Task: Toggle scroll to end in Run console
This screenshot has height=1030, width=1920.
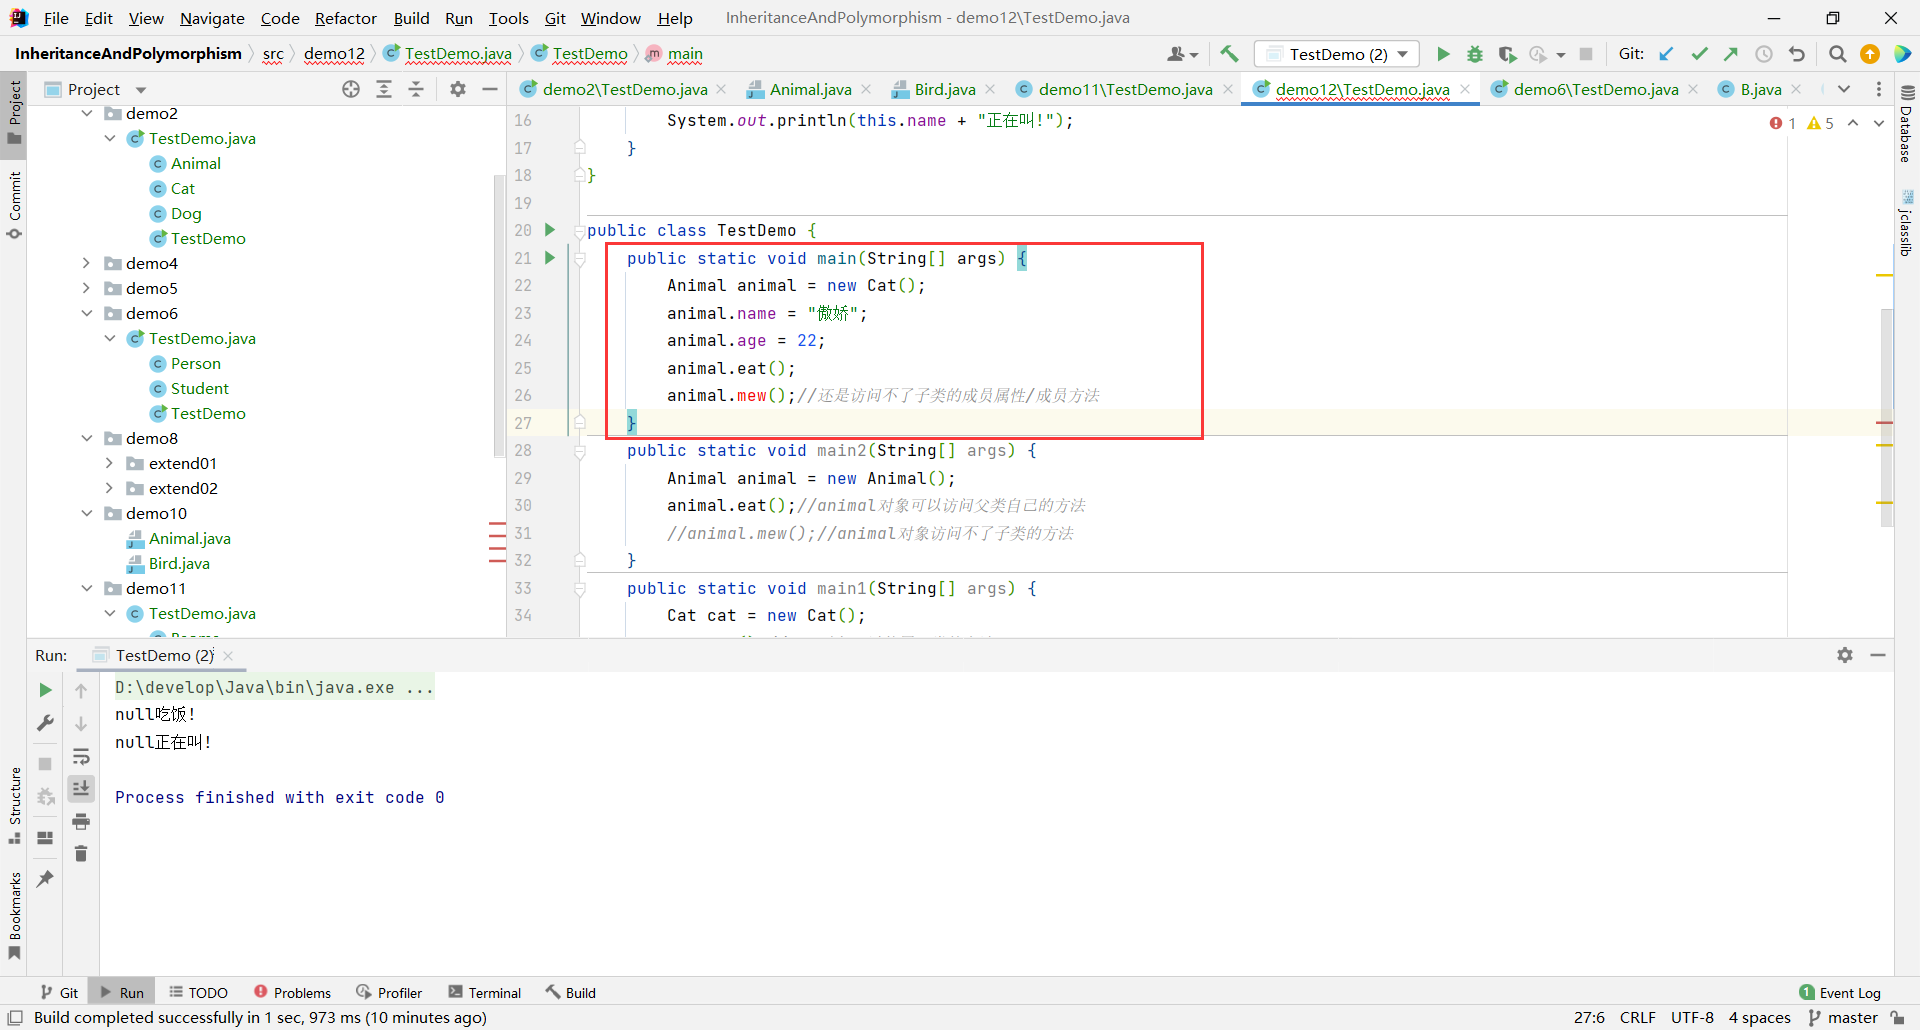Action: (81, 789)
